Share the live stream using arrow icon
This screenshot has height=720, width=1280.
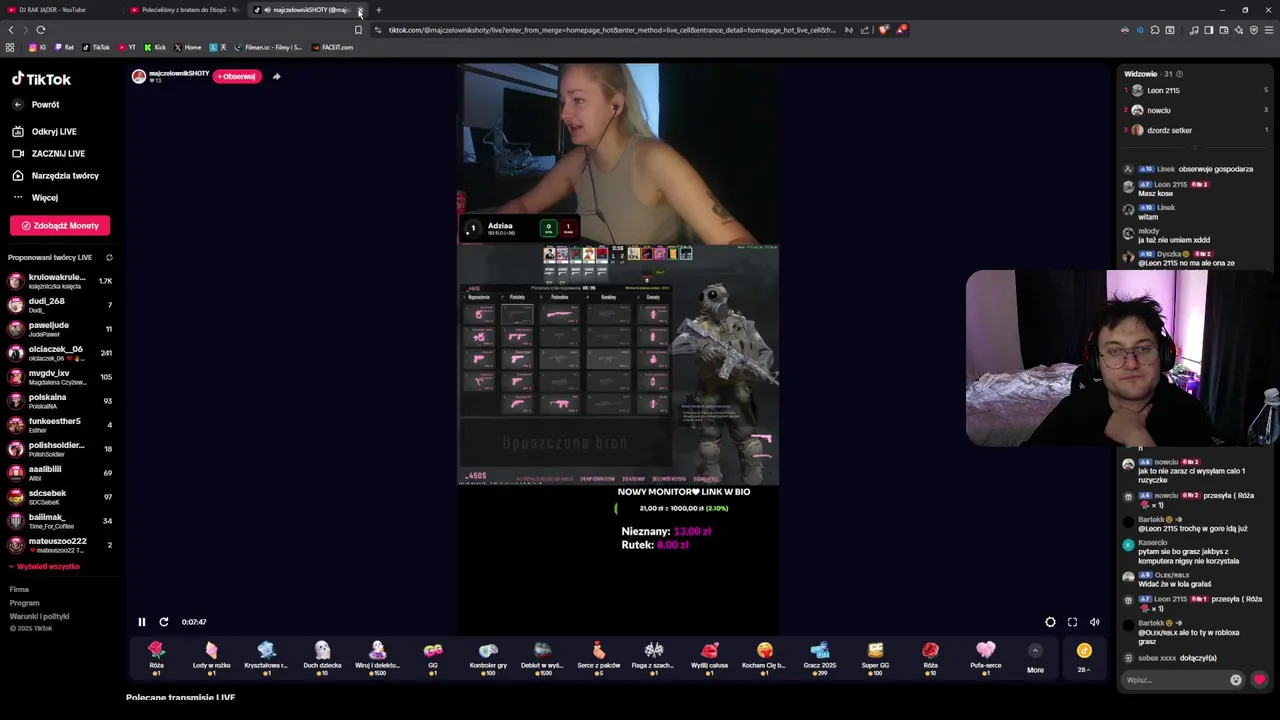coord(276,76)
